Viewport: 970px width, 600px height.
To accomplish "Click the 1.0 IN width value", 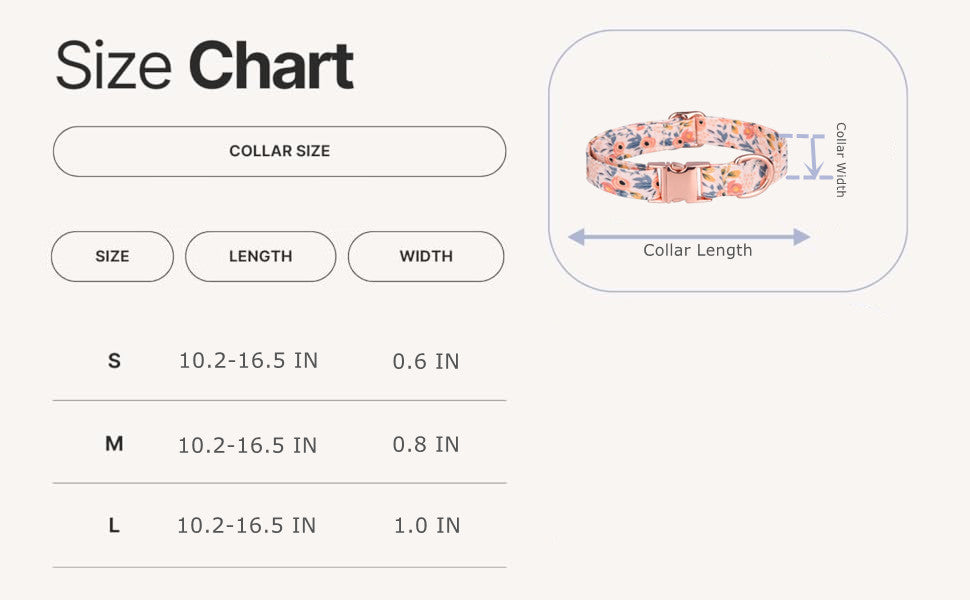I will click(427, 526).
